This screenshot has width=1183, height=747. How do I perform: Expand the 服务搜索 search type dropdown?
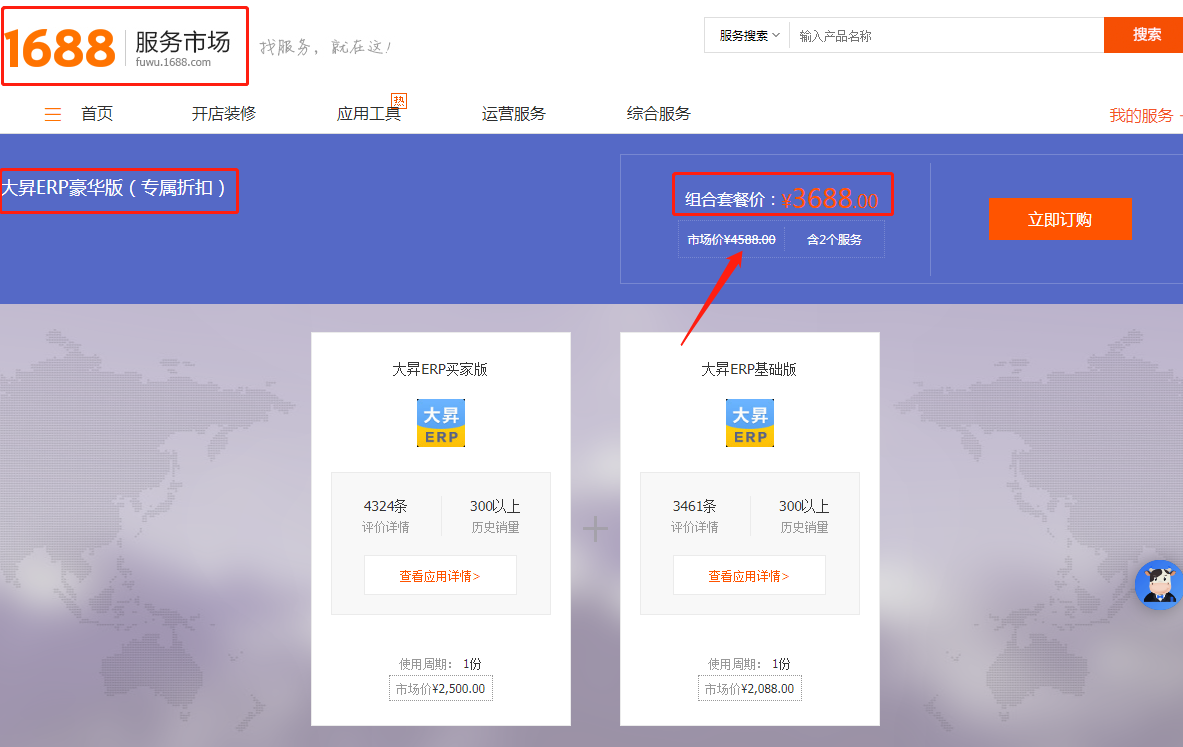pos(748,35)
